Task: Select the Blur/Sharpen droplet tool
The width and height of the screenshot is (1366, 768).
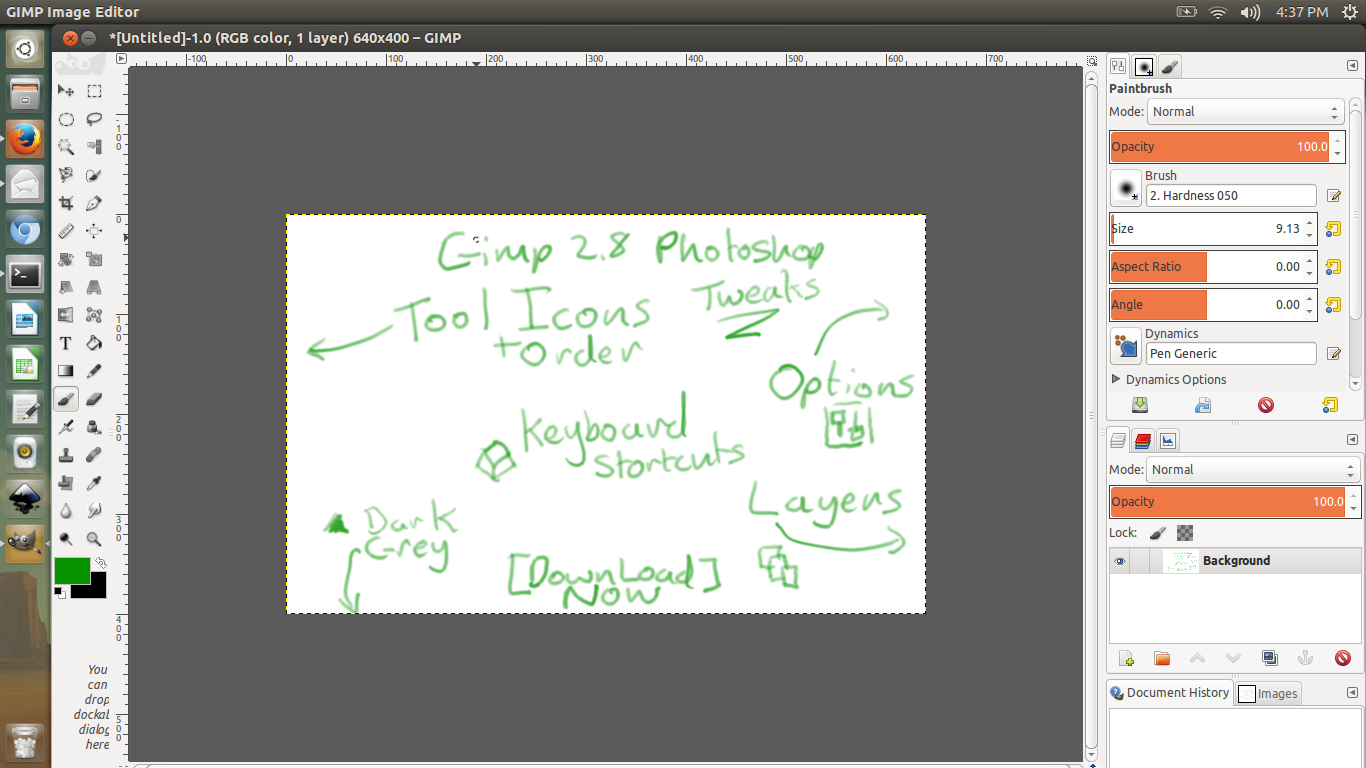Action: tap(66, 511)
